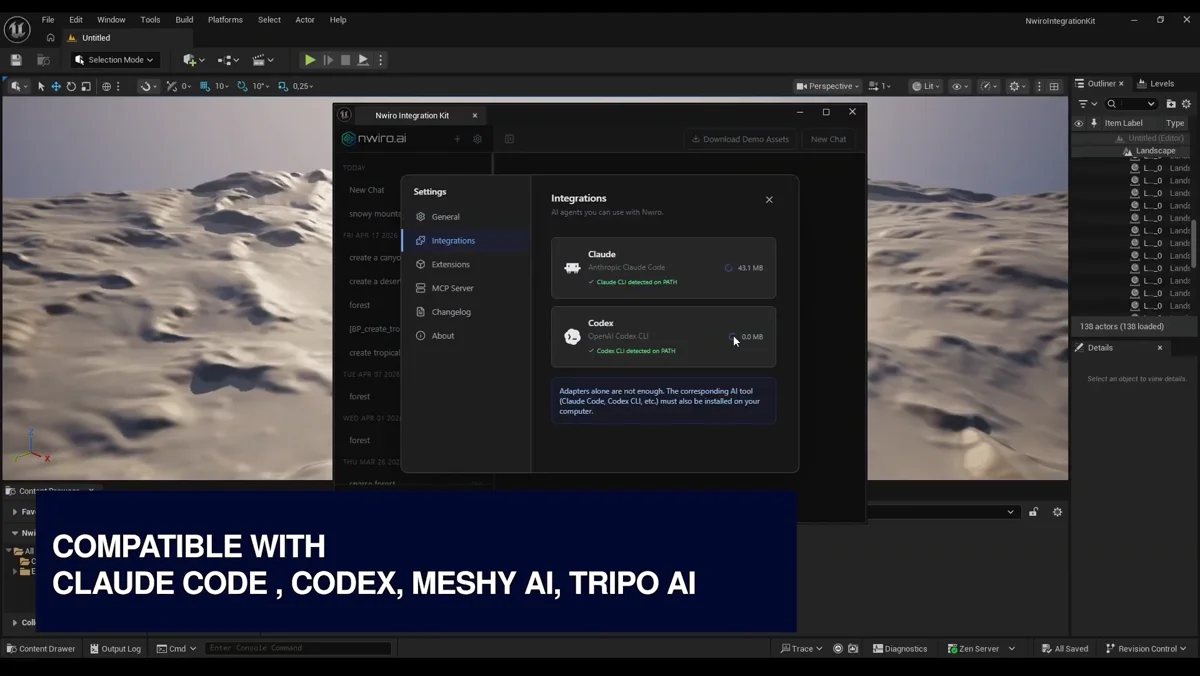Open the Add content (cube plus) dropdown
The image size is (1200, 676).
[x=193, y=60]
